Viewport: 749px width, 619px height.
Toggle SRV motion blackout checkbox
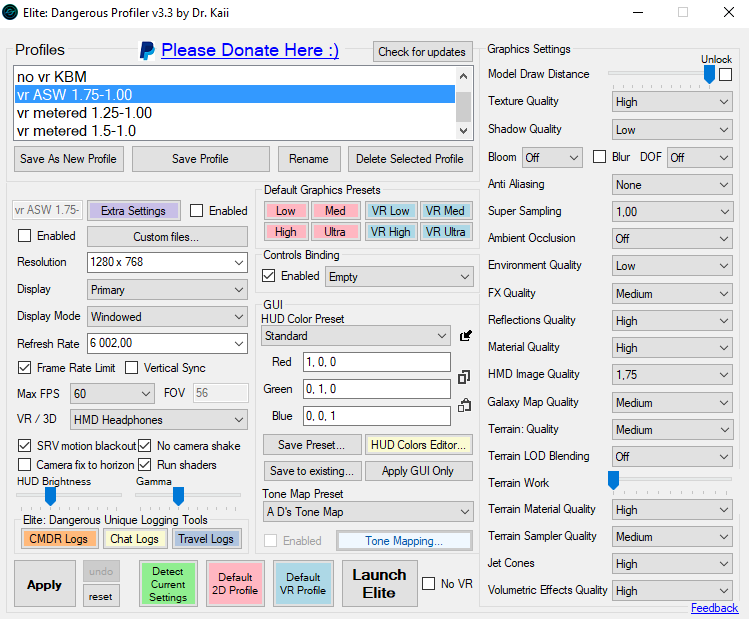24,445
